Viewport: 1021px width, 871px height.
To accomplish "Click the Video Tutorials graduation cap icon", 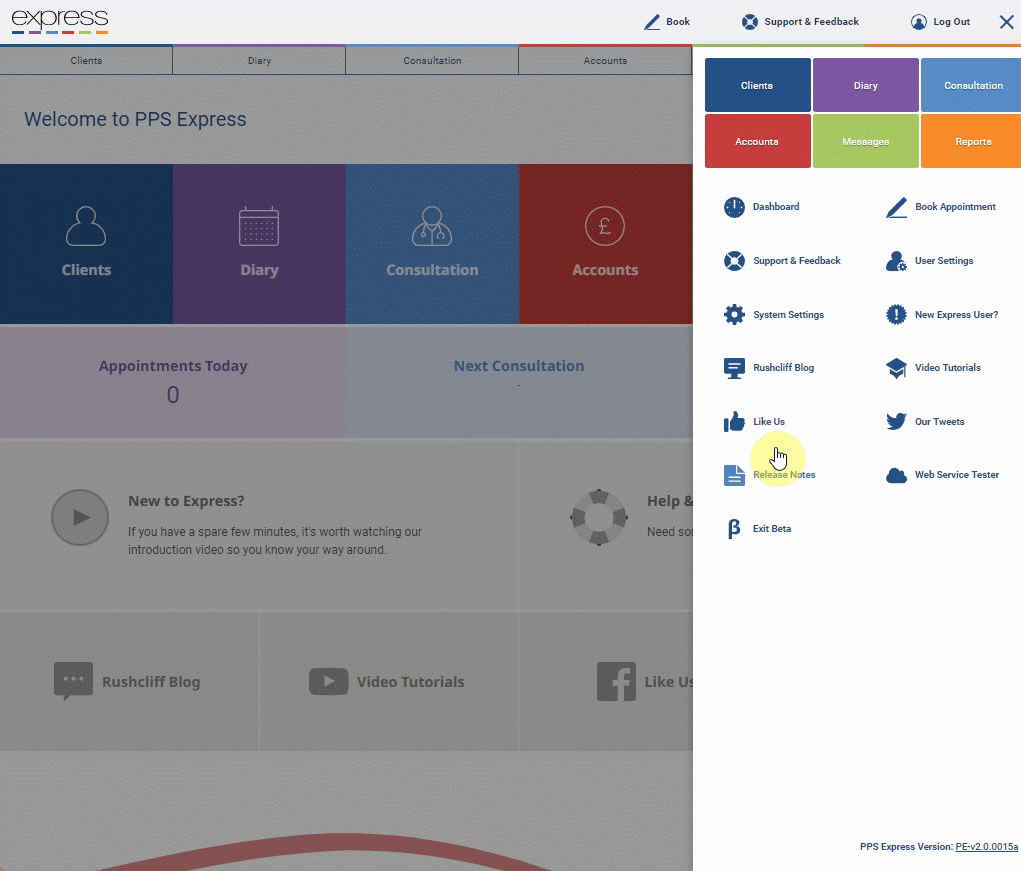I will (x=896, y=368).
